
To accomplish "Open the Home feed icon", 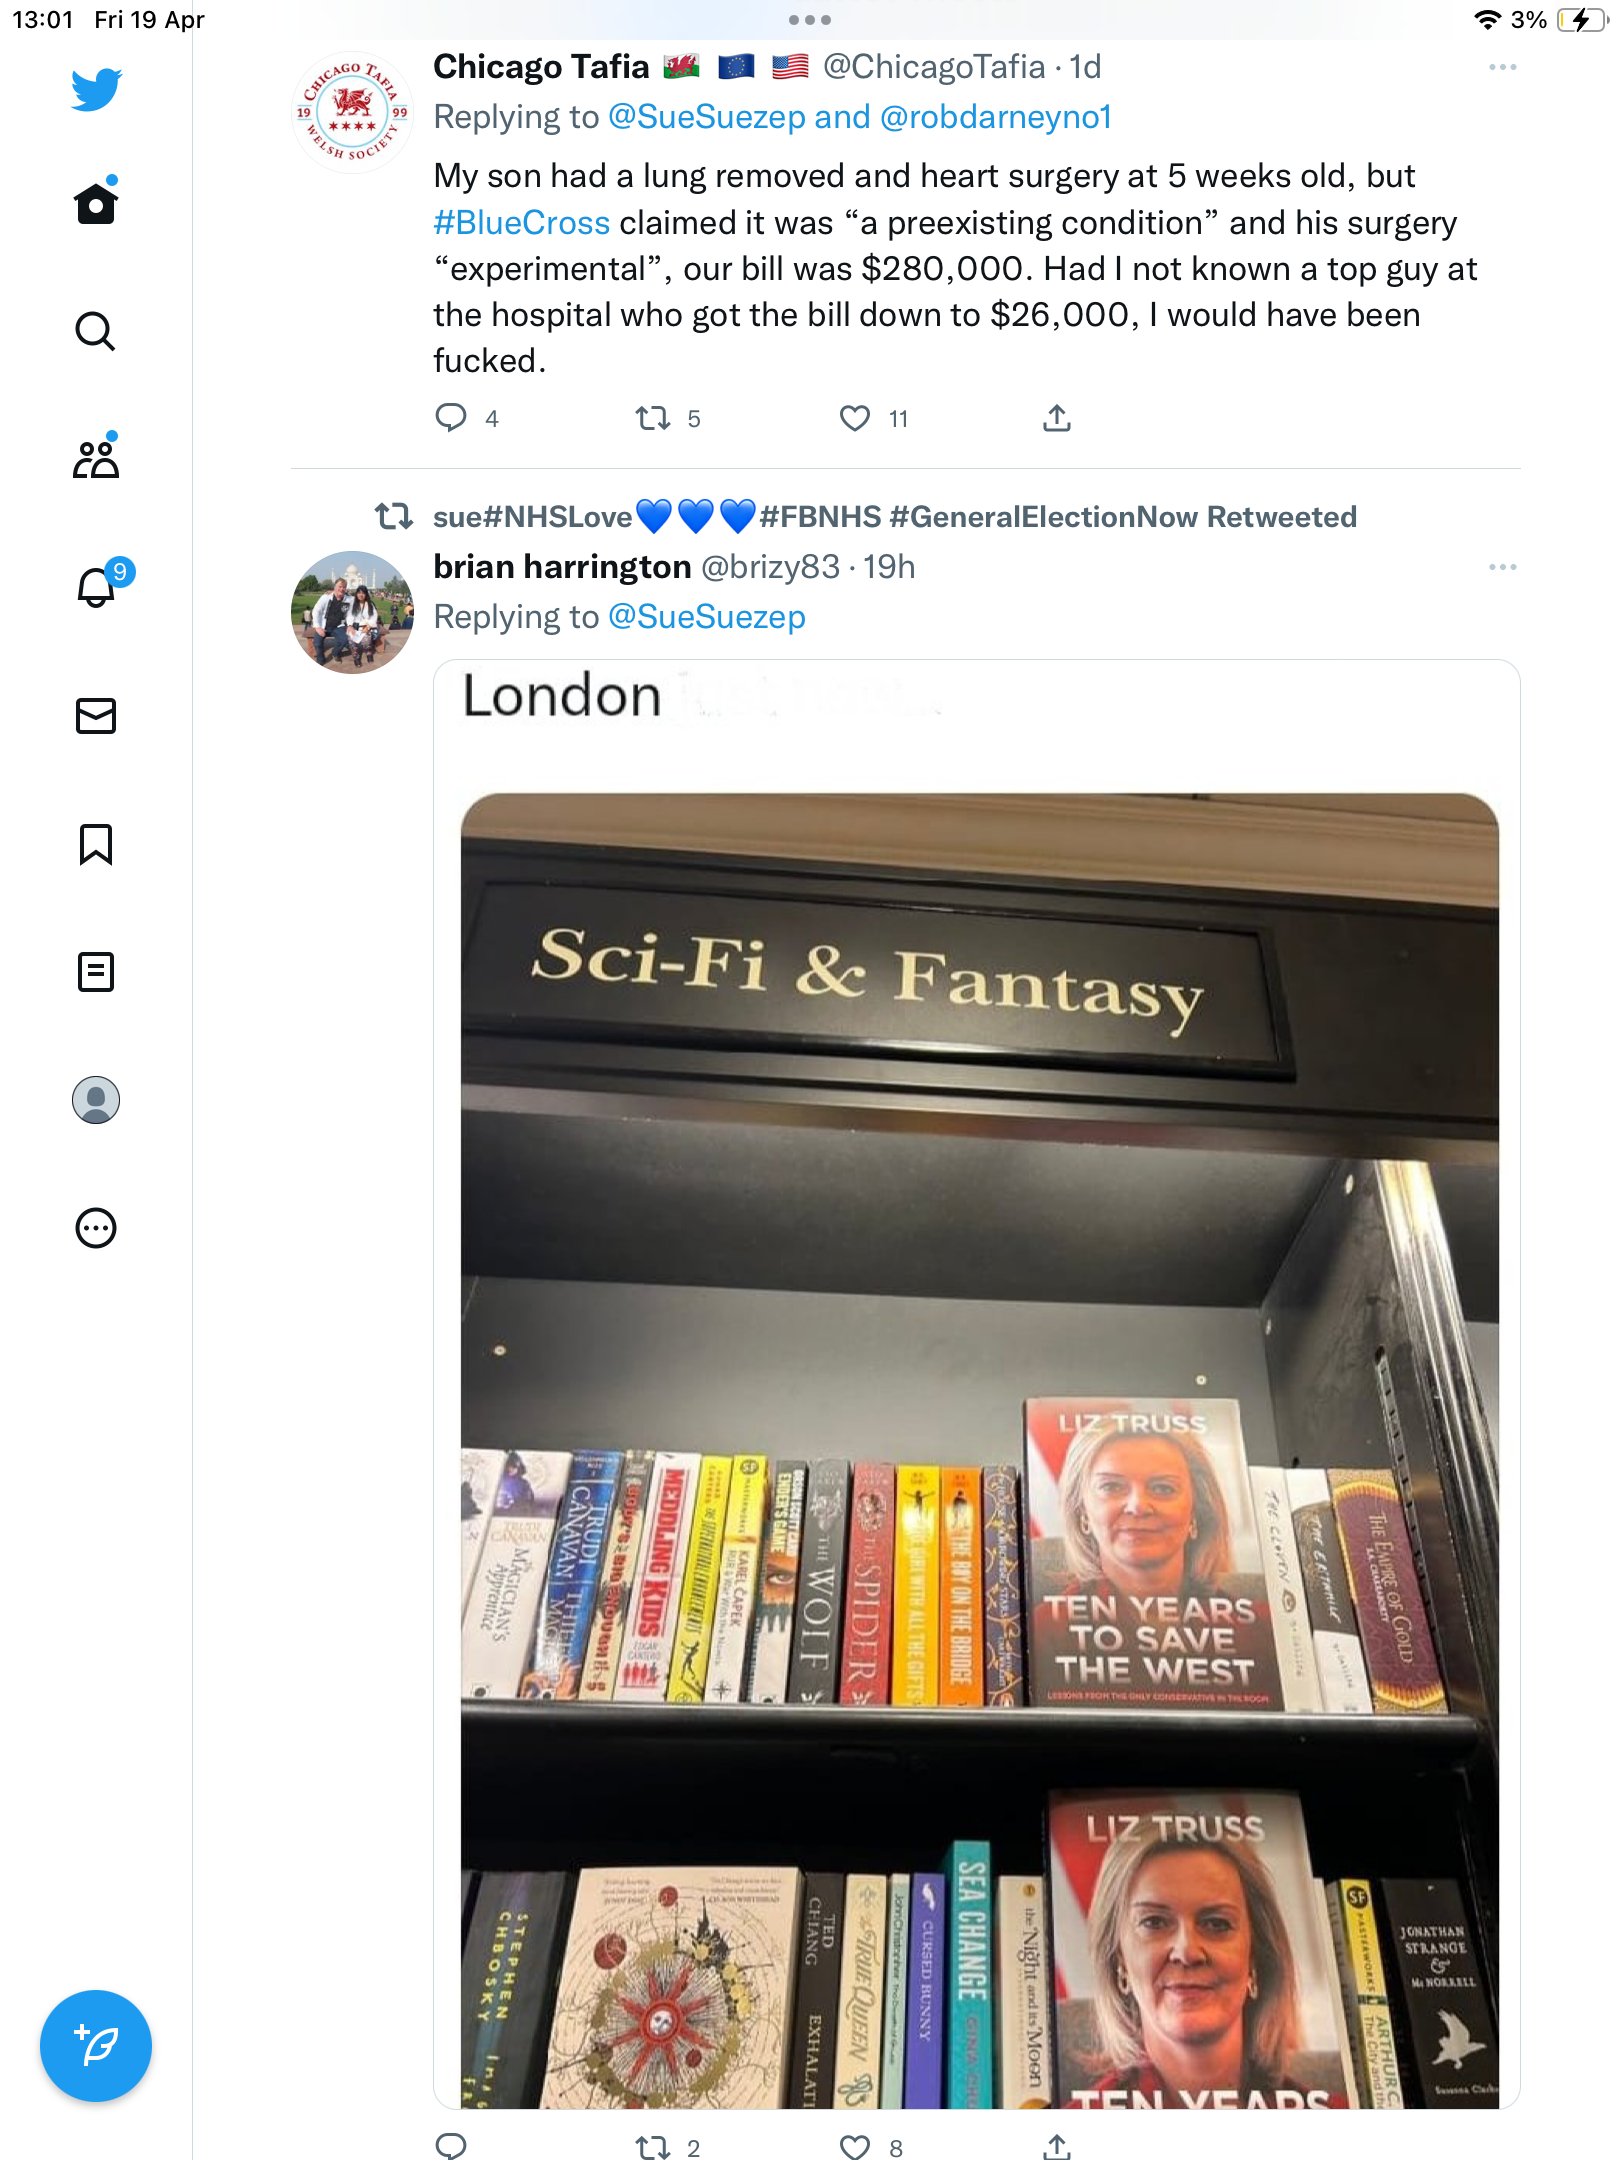I will coord(96,203).
